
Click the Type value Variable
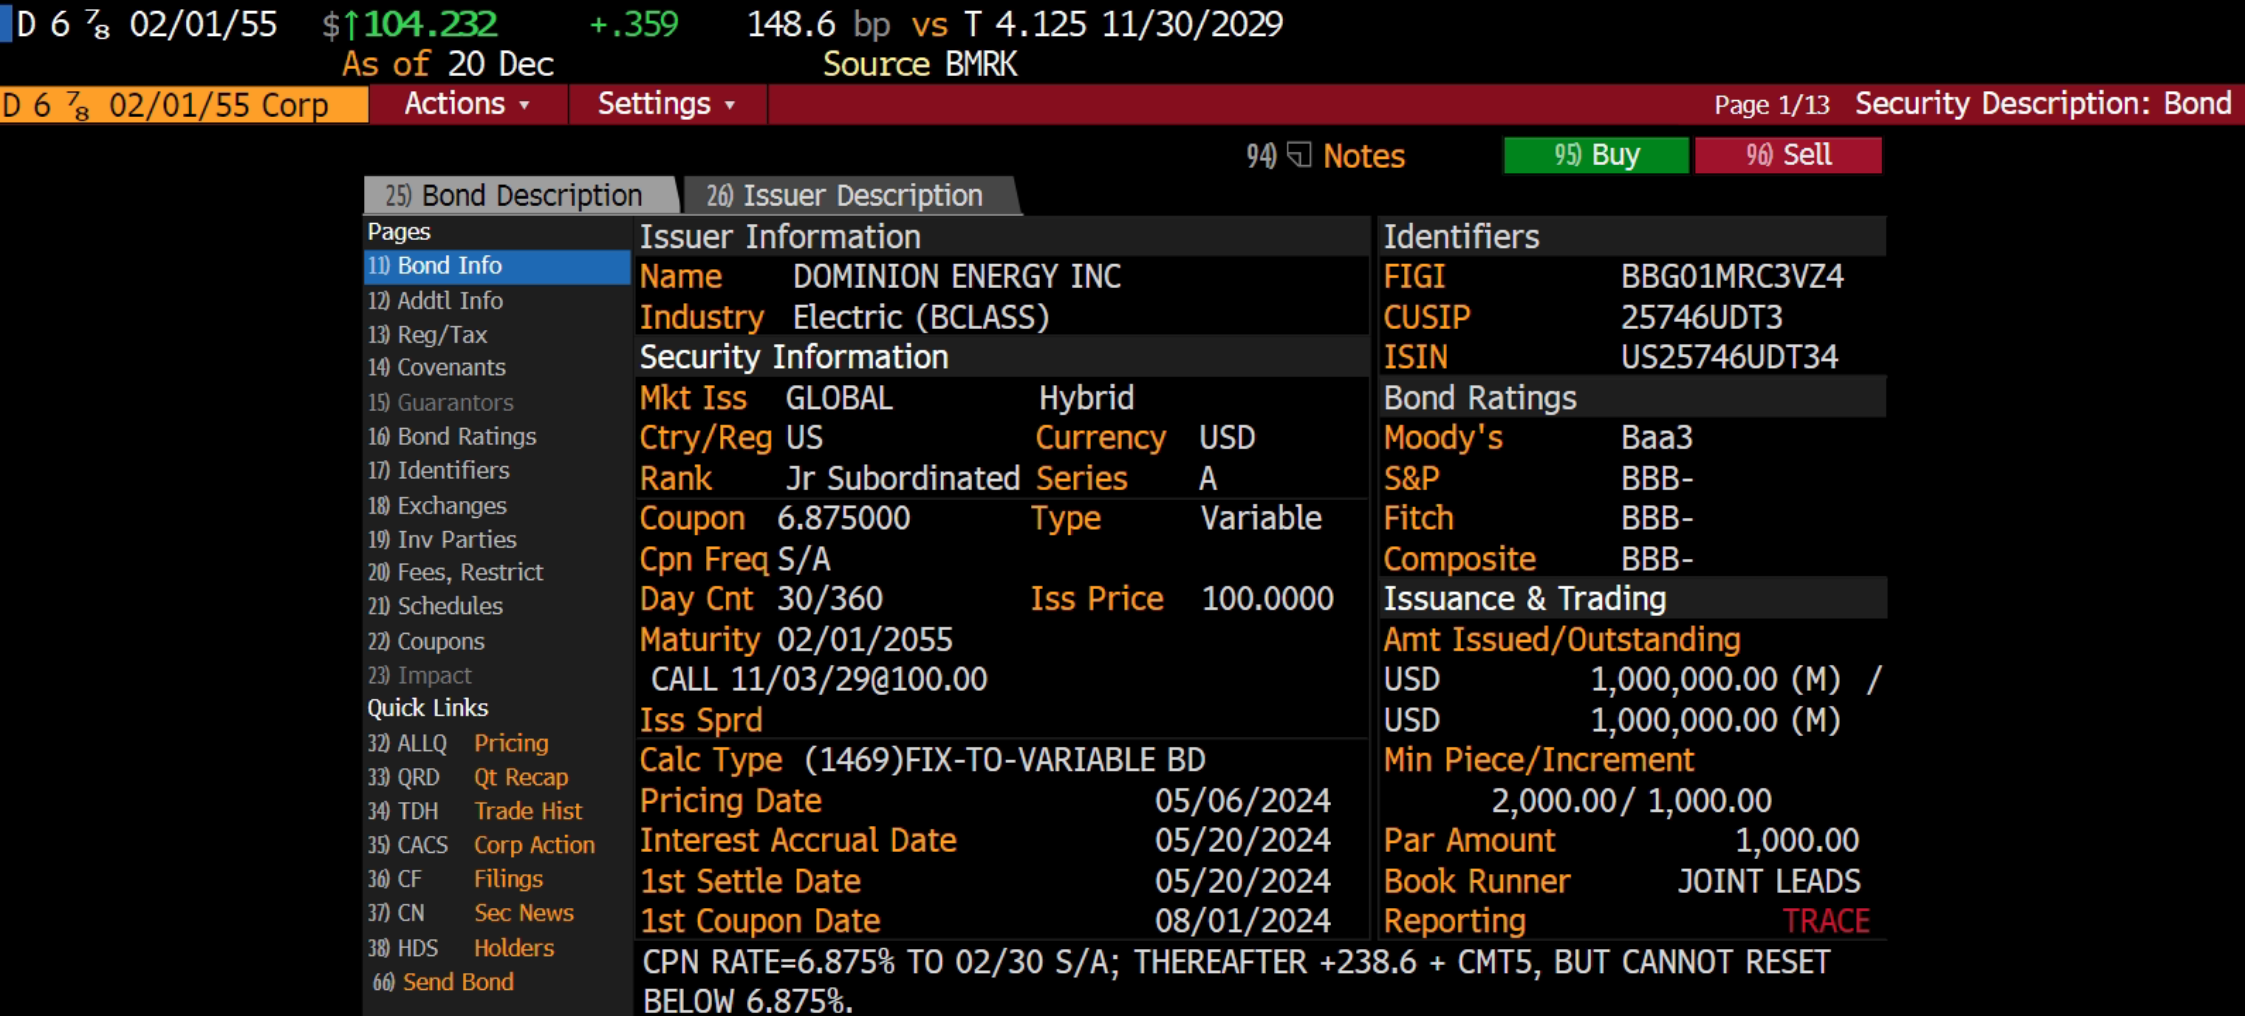(x=1261, y=518)
